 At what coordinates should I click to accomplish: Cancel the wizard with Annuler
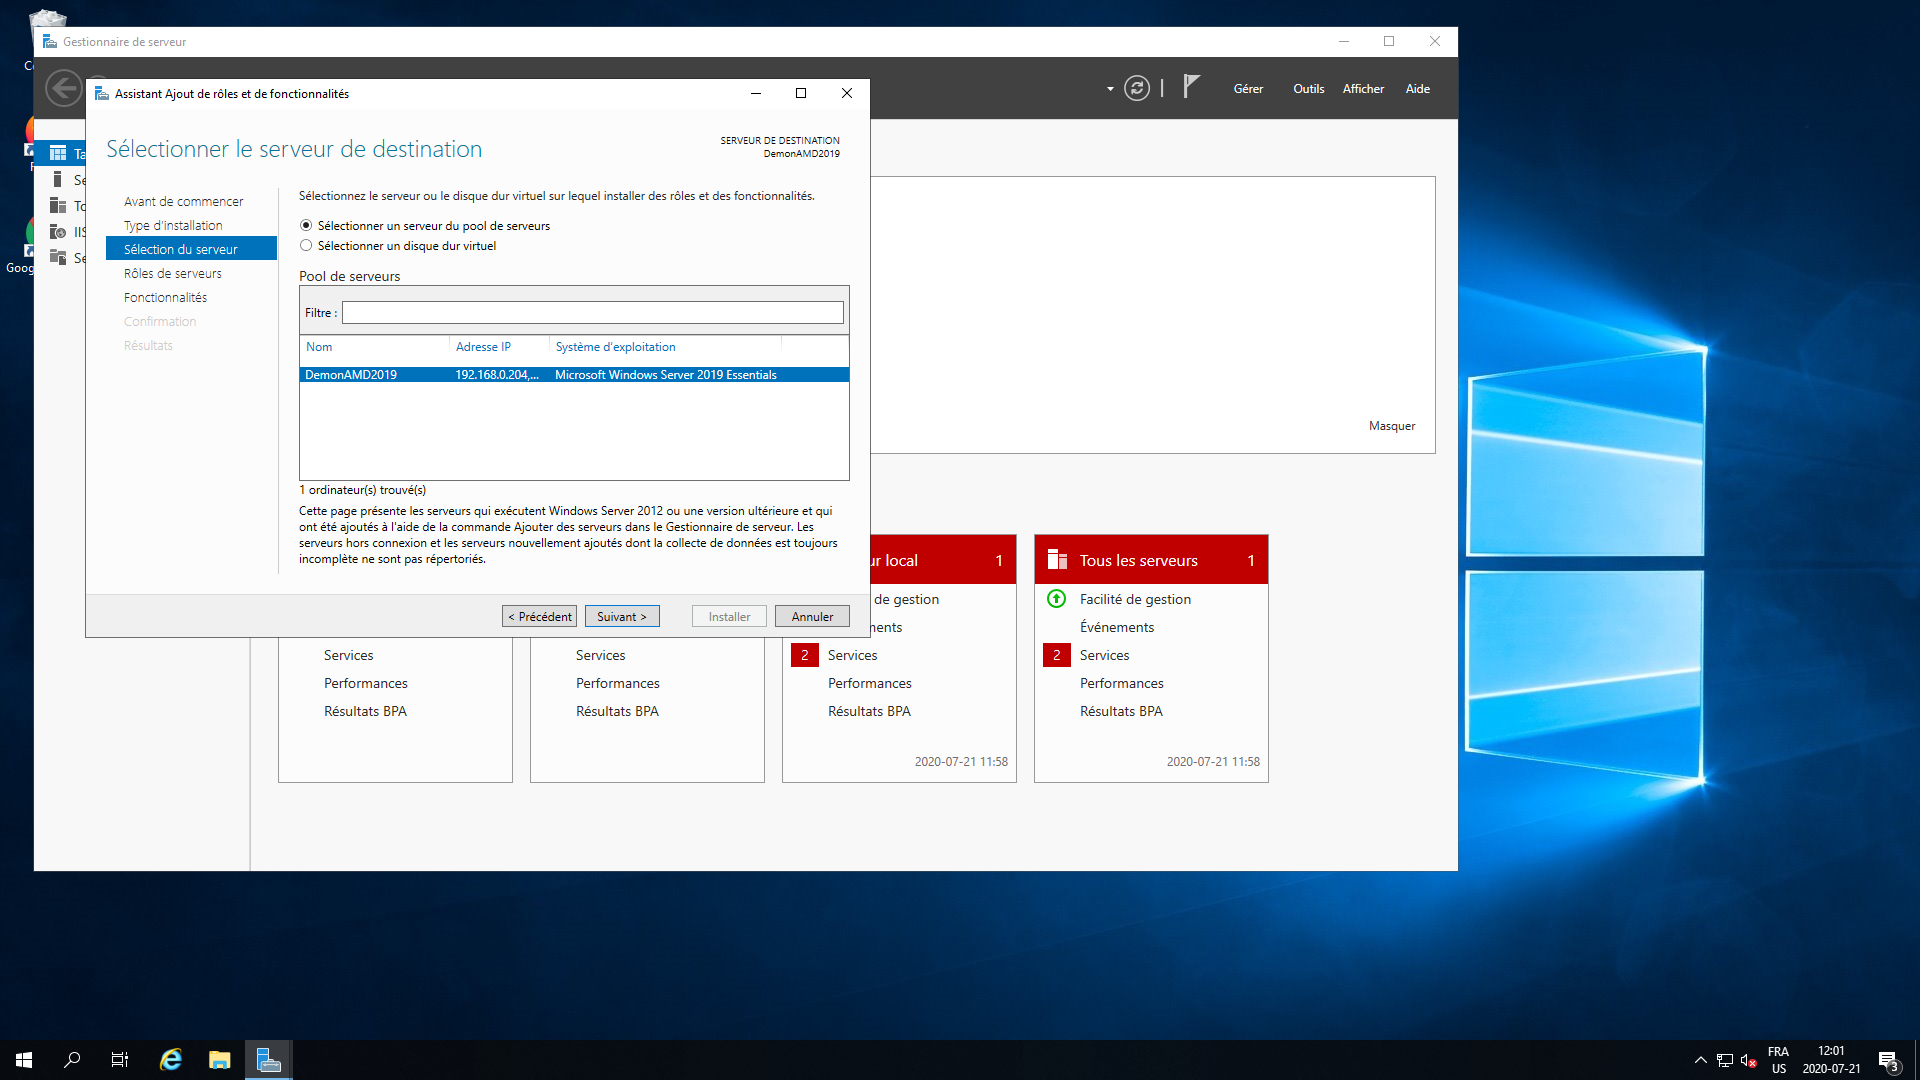coord(811,616)
